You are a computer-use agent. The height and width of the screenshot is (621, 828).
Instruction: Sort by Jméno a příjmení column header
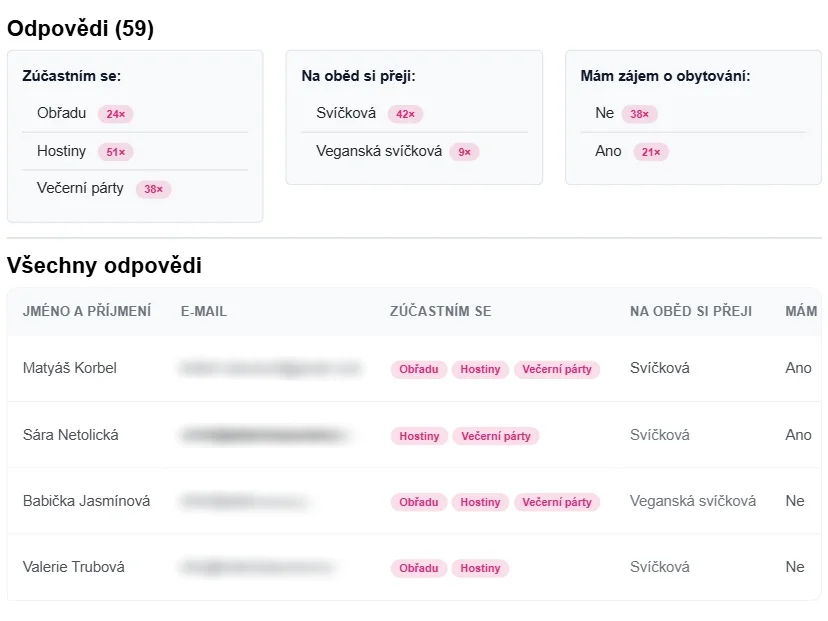point(87,311)
